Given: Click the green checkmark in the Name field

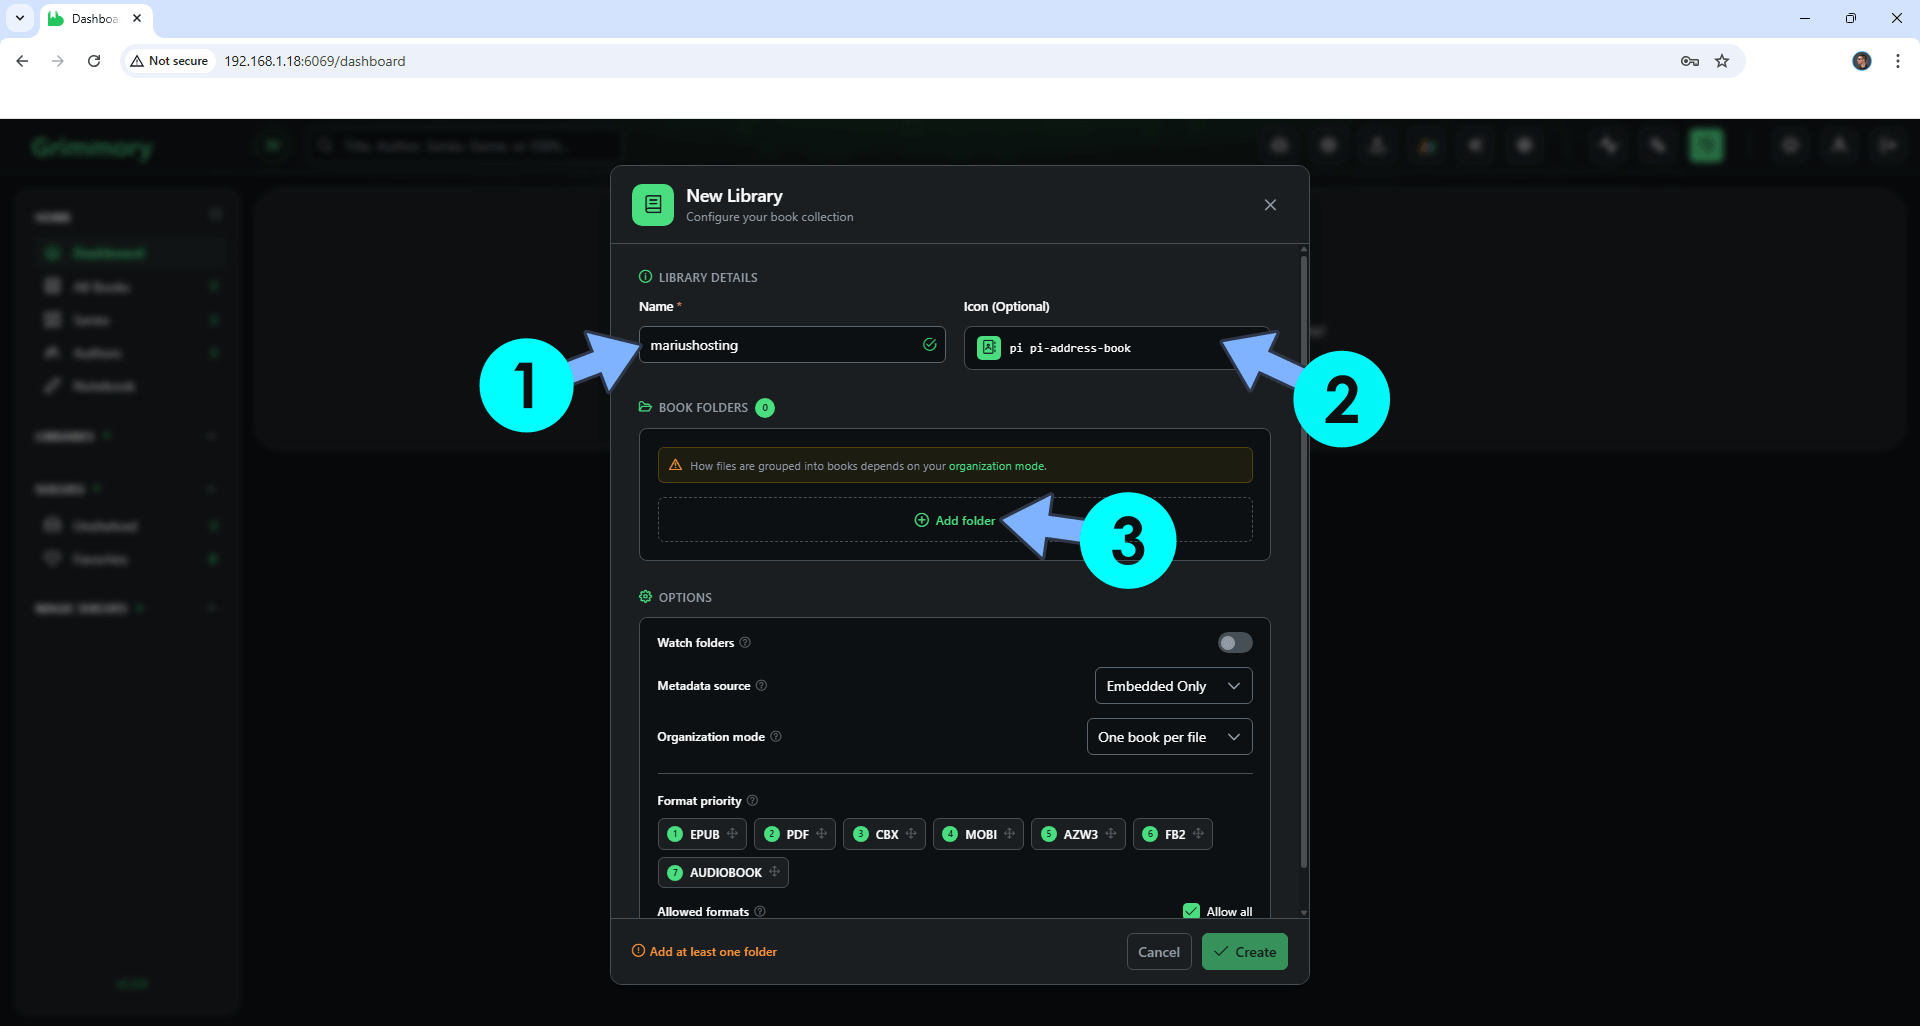Looking at the screenshot, I should 928,344.
